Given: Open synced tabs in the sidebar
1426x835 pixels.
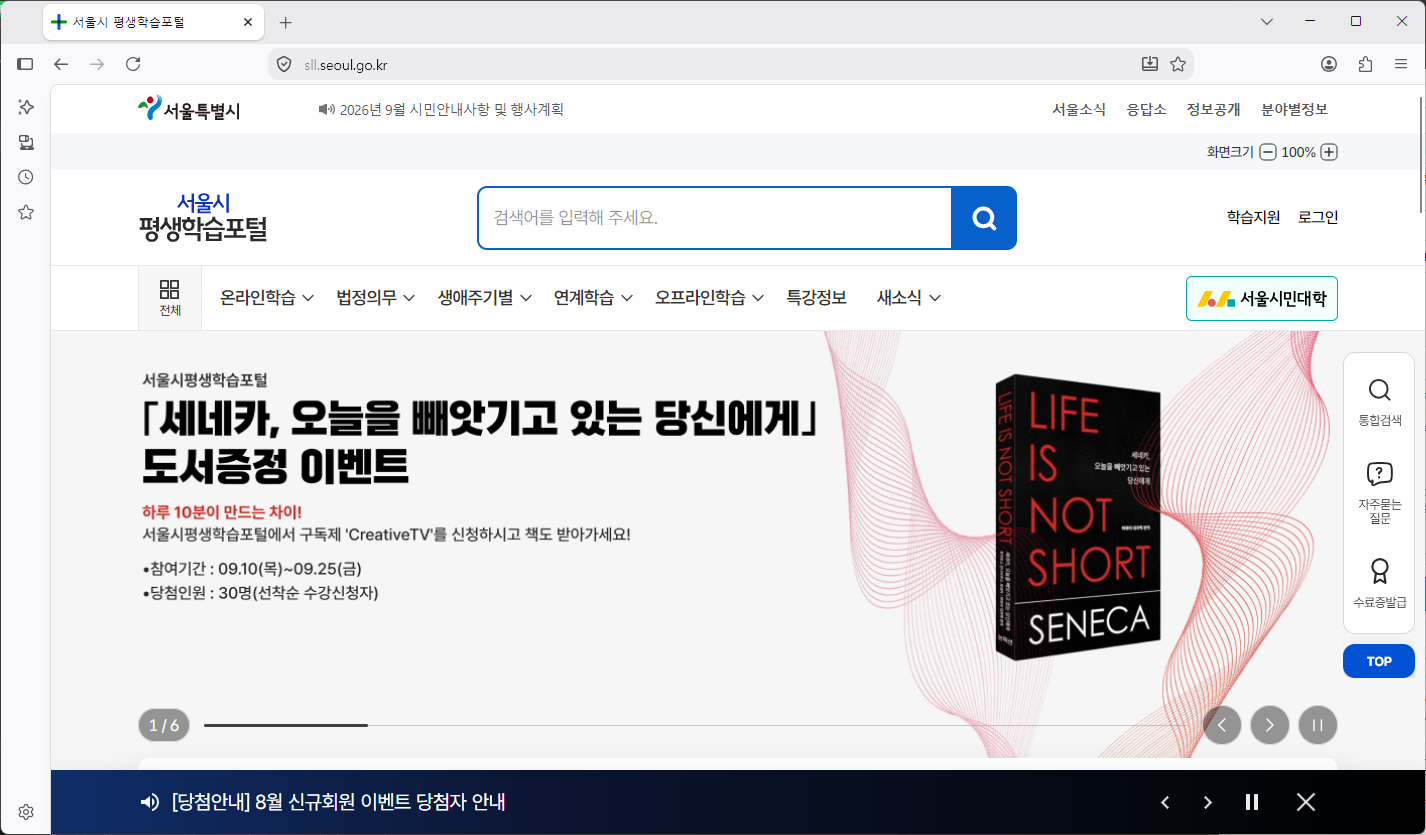Looking at the screenshot, I should [26, 142].
